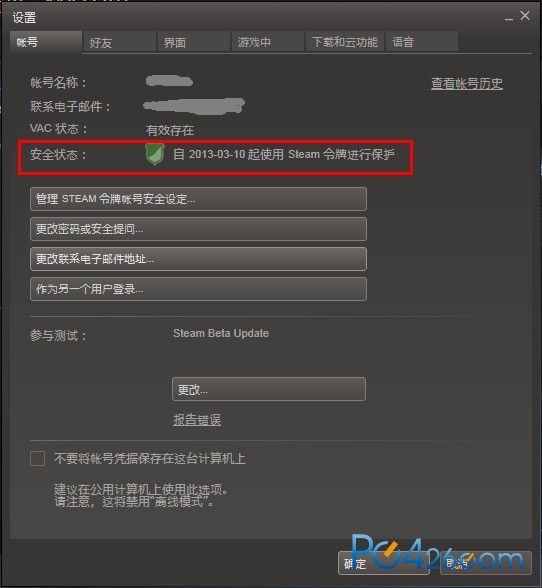
Task: Click the 查看帐号历史 link
Action: [x=467, y=83]
